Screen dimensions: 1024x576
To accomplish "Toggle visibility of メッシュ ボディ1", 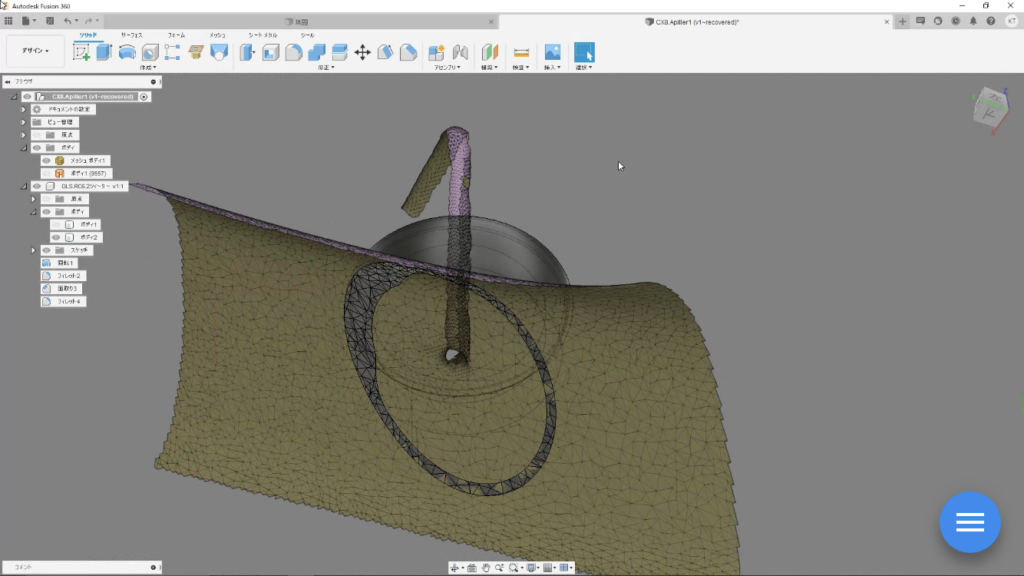I will (x=46, y=160).
